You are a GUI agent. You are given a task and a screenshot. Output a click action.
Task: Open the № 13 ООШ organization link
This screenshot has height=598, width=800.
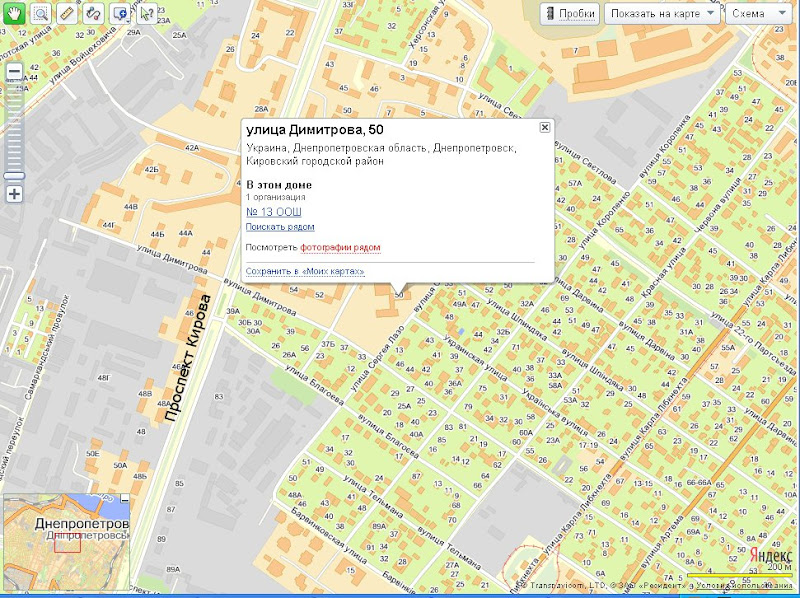point(273,212)
